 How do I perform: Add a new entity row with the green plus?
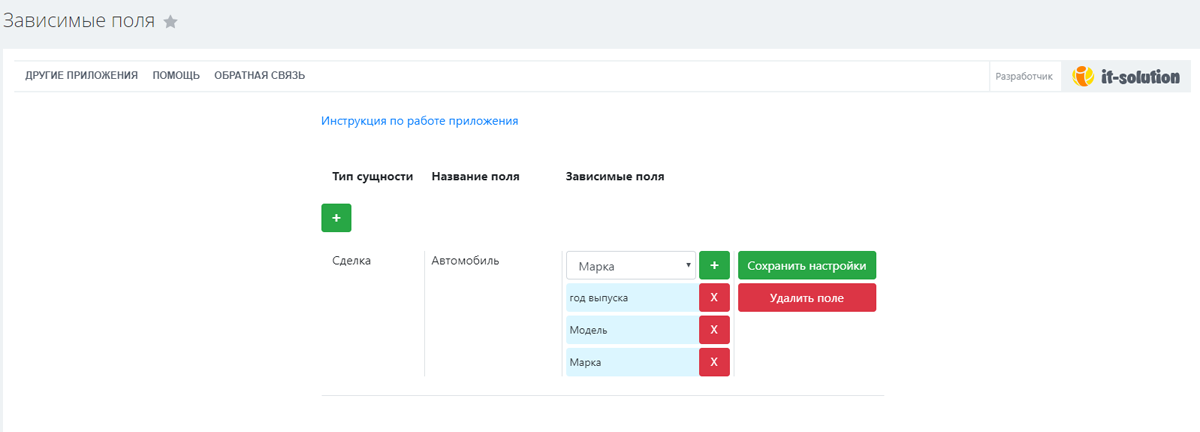point(336,217)
